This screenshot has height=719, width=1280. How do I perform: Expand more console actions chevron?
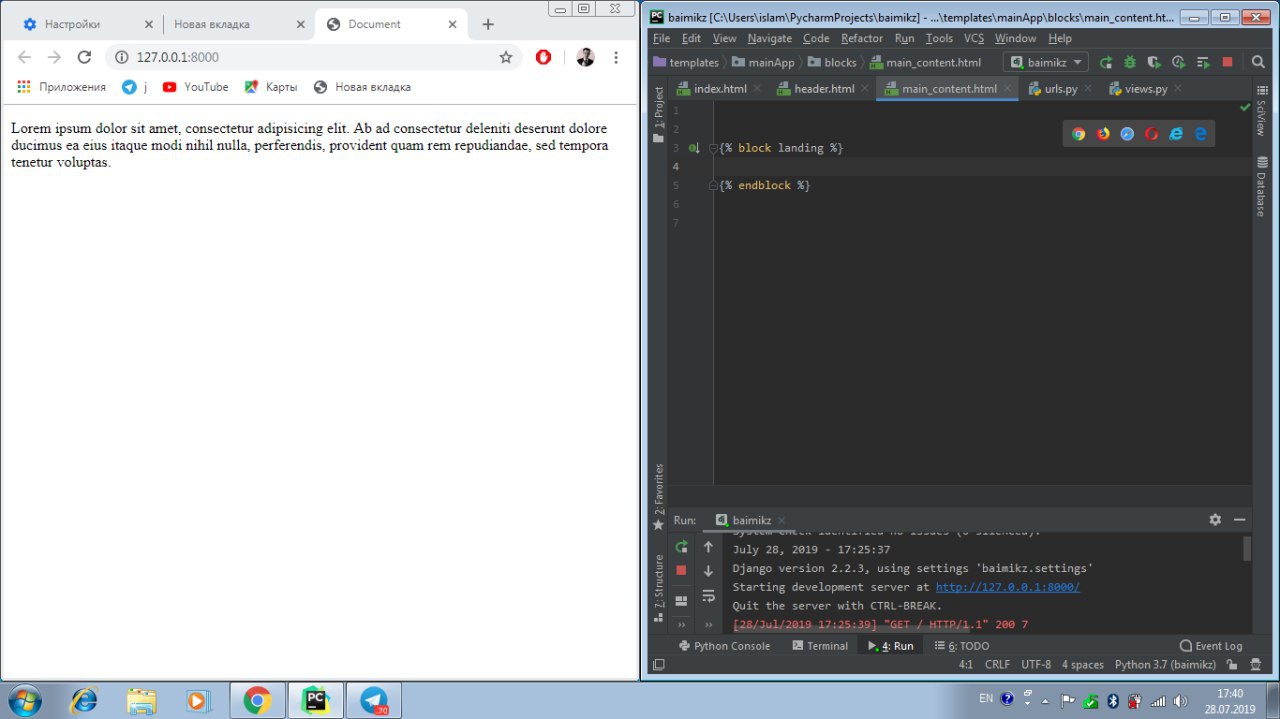(x=708, y=624)
